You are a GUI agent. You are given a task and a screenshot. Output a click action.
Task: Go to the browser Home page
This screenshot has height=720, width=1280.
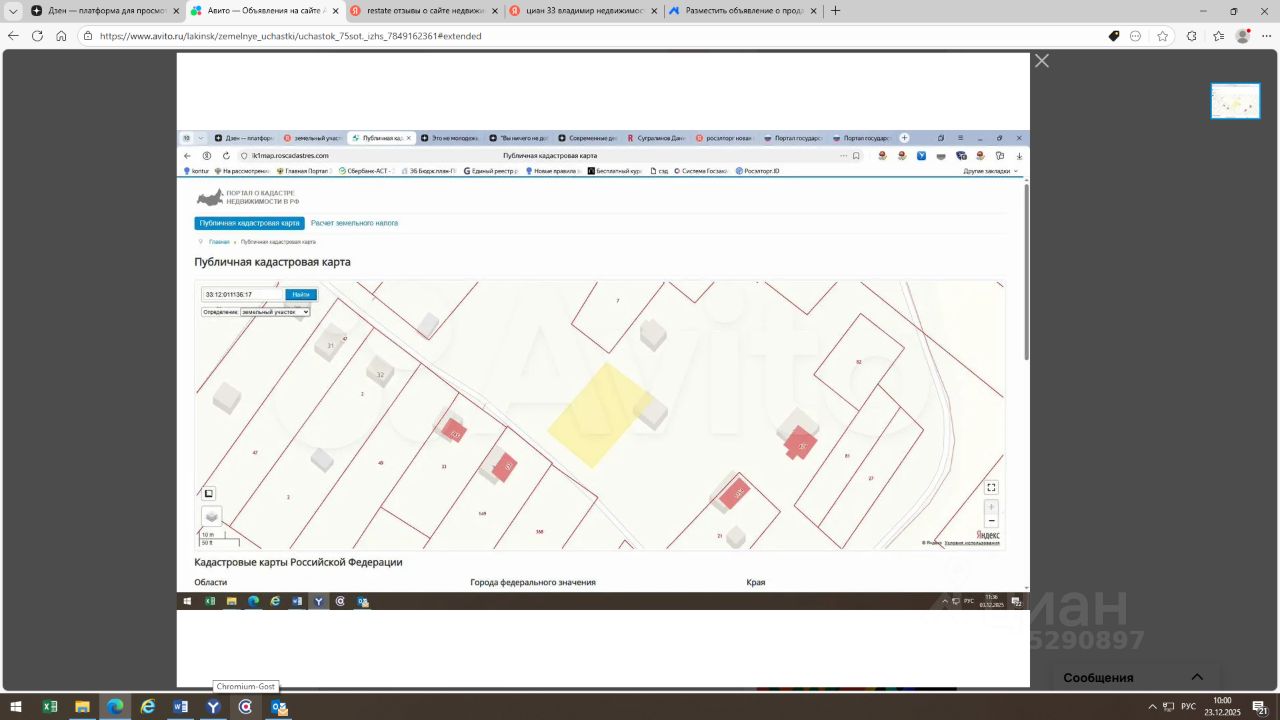click(x=61, y=36)
